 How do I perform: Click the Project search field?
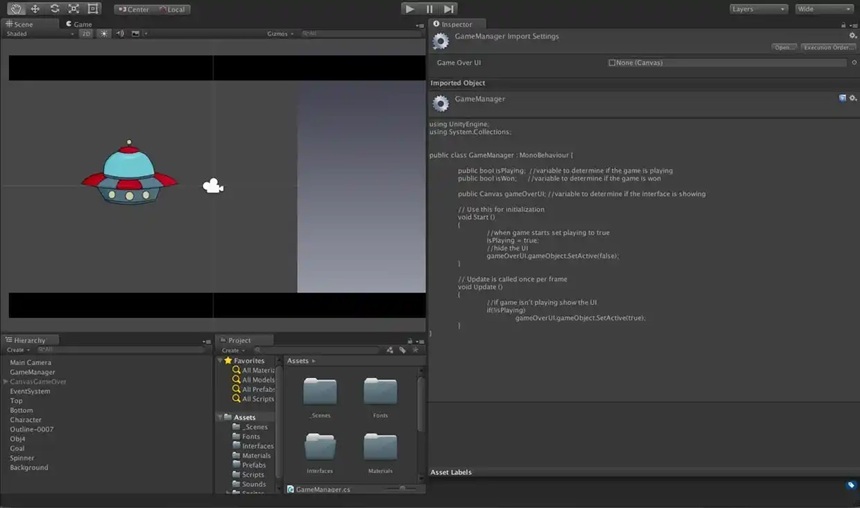pos(316,350)
